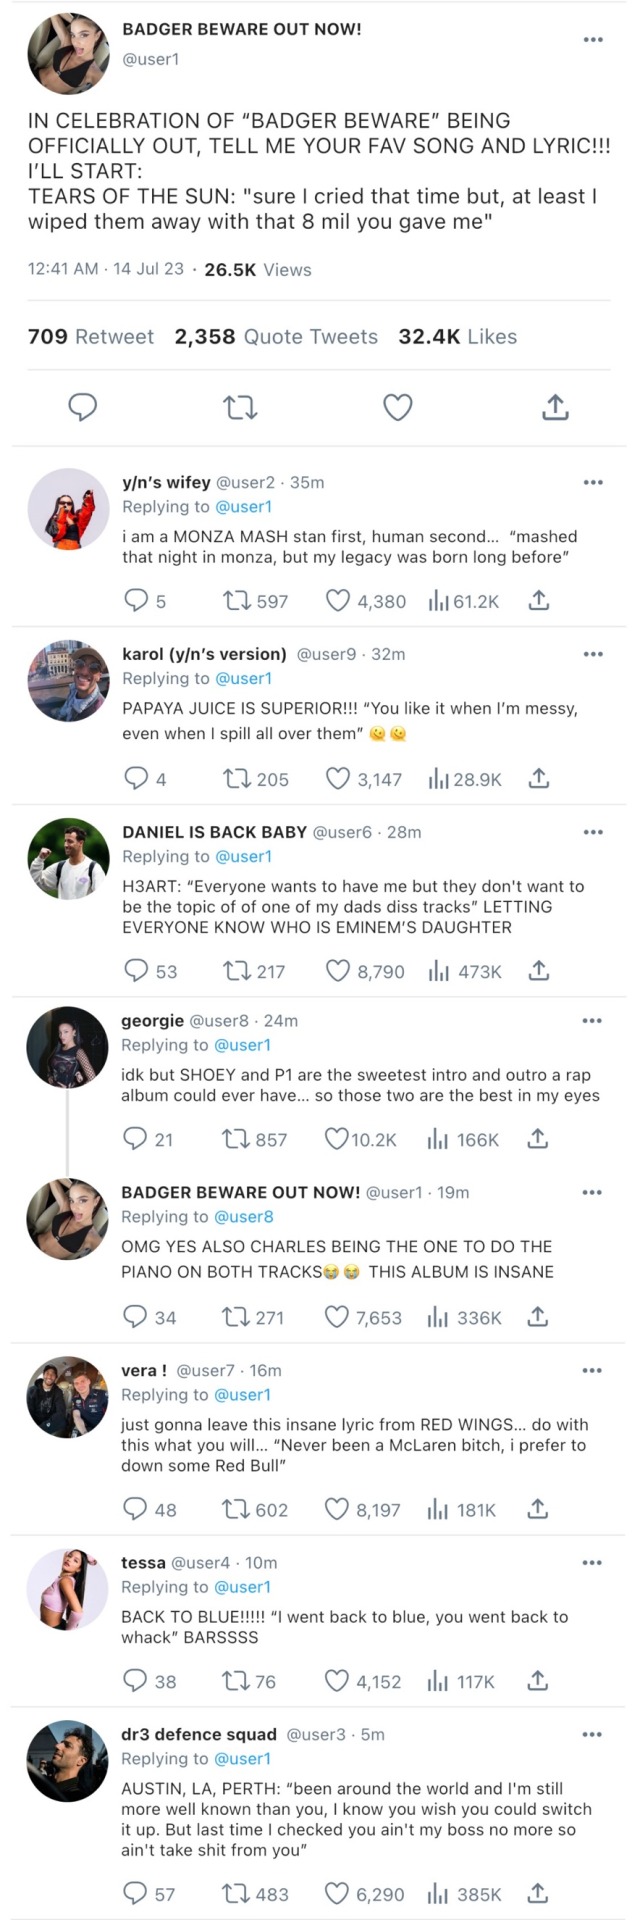Image resolution: width=640 pixels, height=1920 pixels.
Task: Like y/n's wifey's MONZA MASH reply
Action: 339,600
